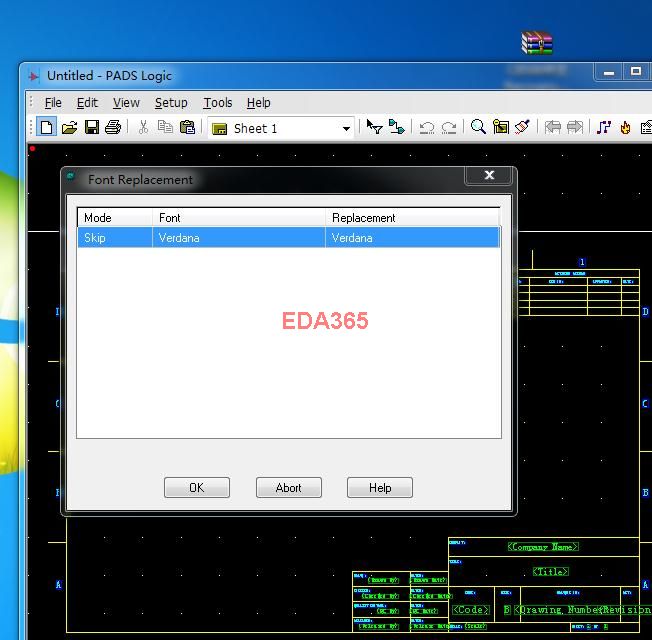Activate the Zoom magnifier tool

click(478, 127)
